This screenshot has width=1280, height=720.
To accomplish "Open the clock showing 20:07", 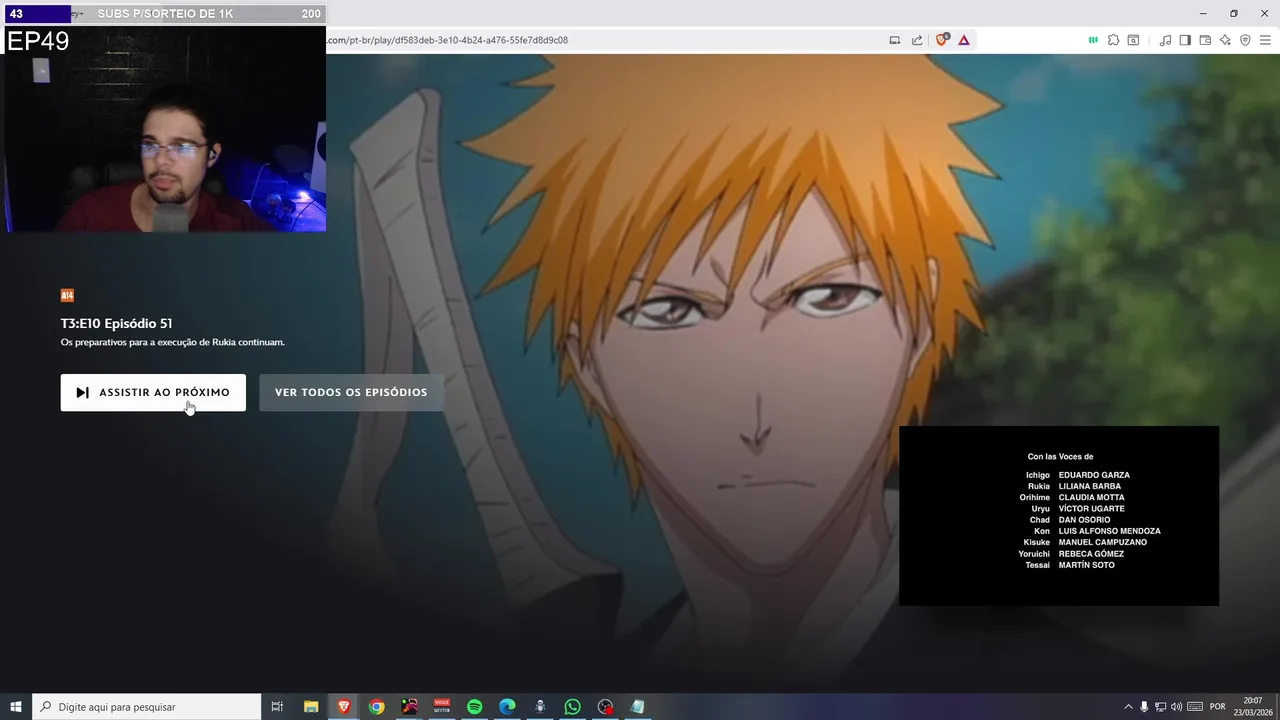I will (x=1253, y=707).
